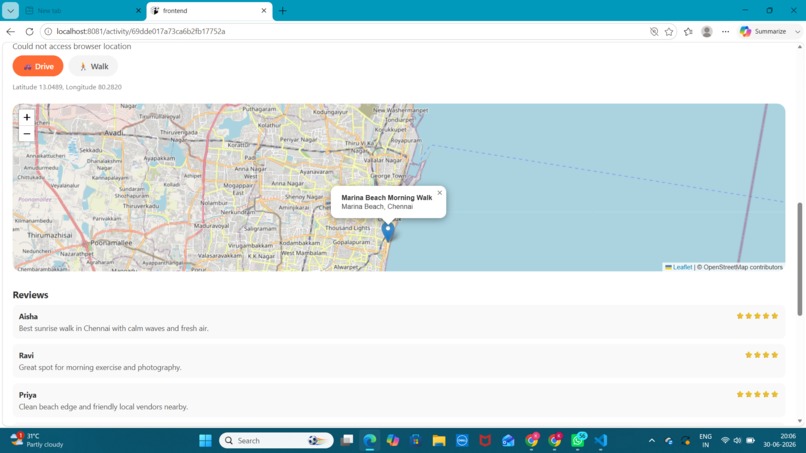Viewport: 806px width, 453px height.
Task: View site information icon in address bar
Action: tap(48, 31)
